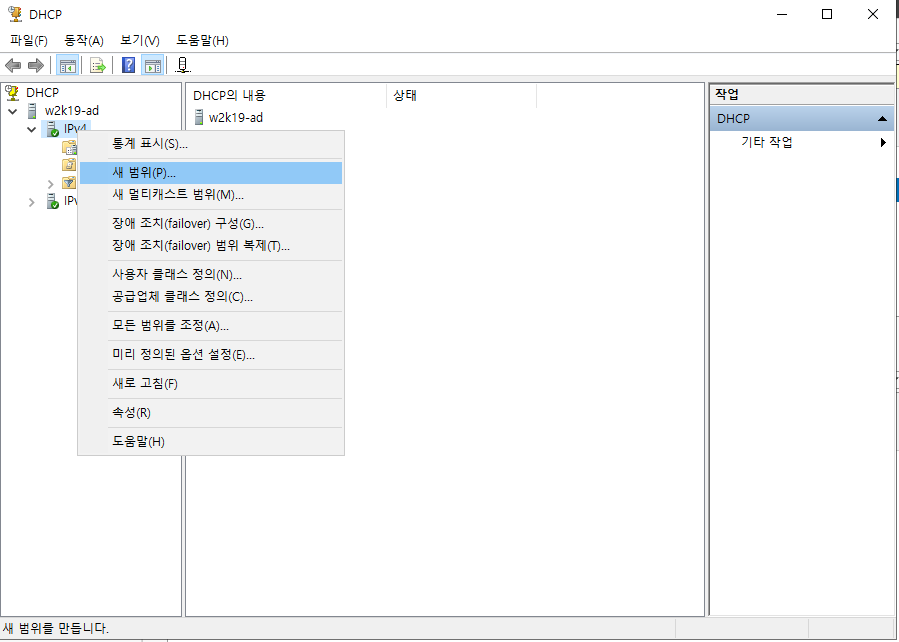This screenshot has width=899, height=642.
Task: Select w2k19-ad row in contents list
Action: point(236,118)
